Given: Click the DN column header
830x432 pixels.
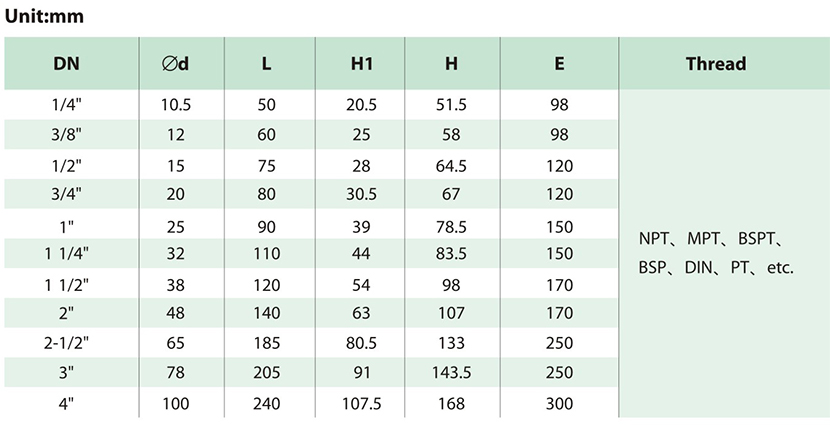Looking at the screenshot, I should [x=66, y=63].
